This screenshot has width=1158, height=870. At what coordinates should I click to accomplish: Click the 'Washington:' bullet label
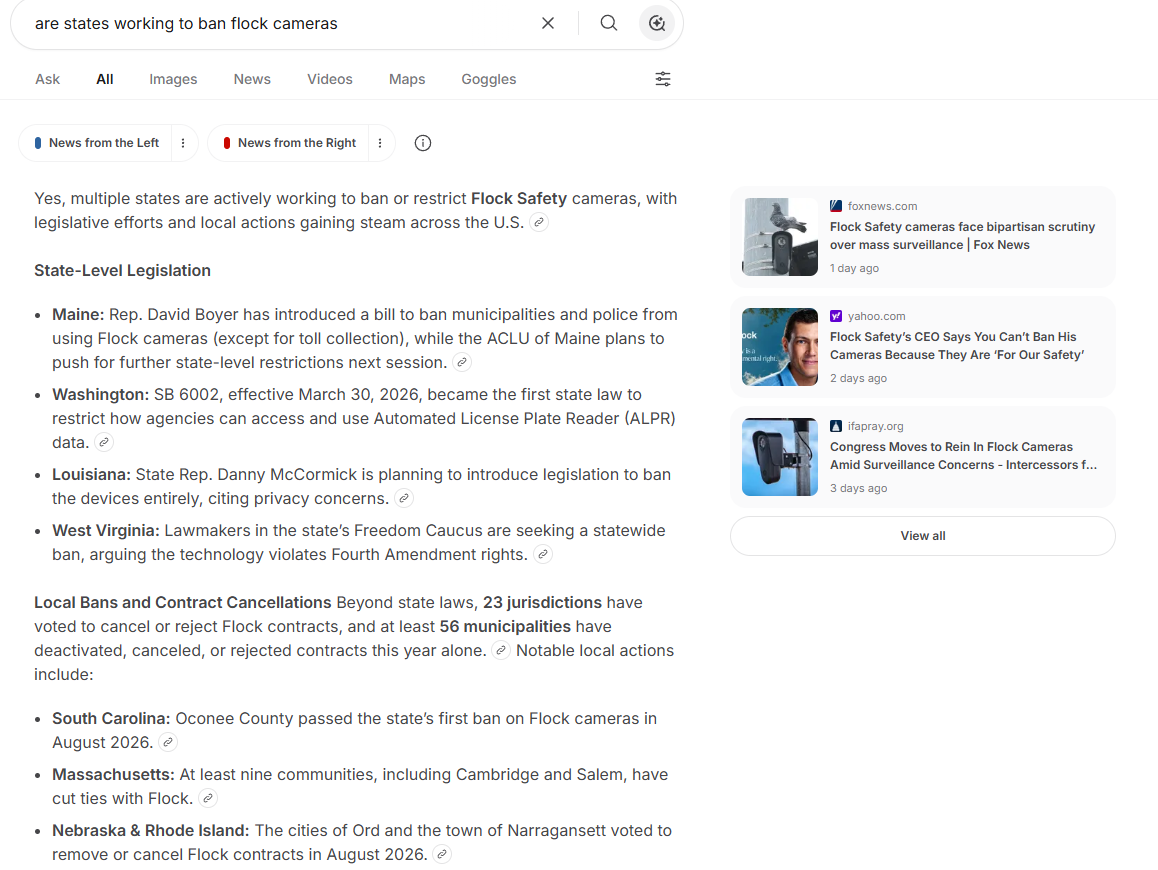point(100,394)
